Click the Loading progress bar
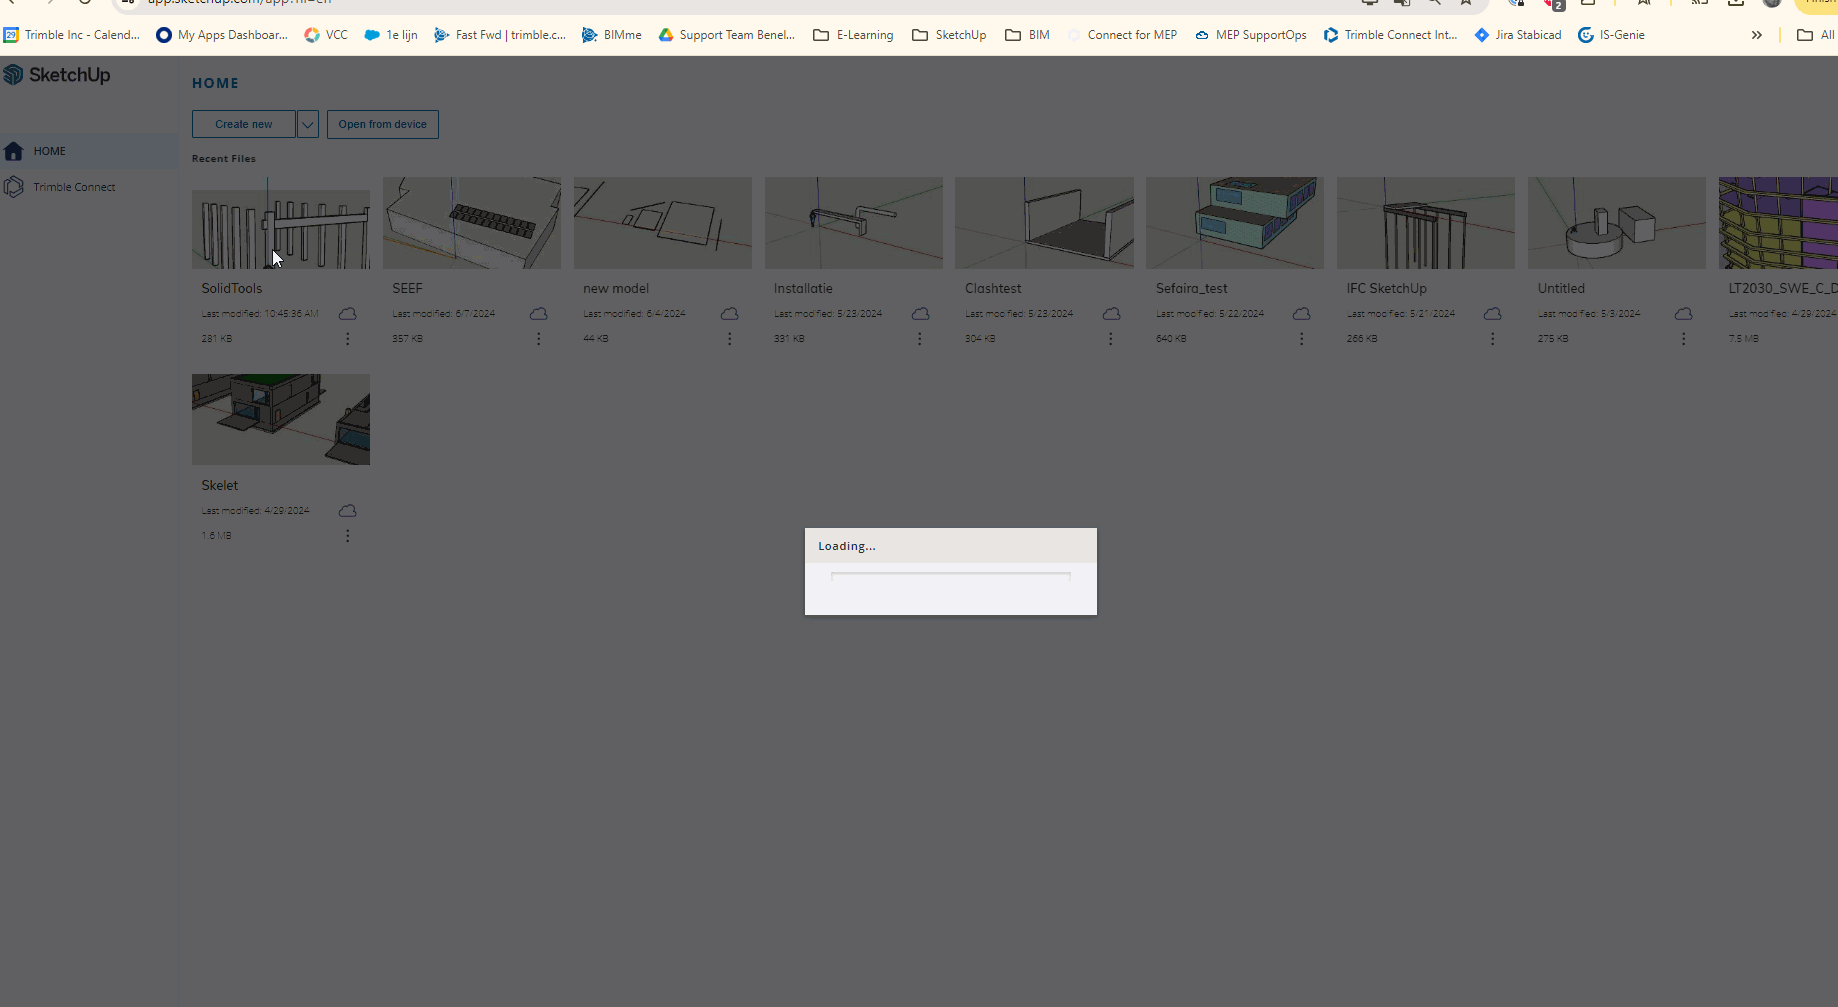The height and width of the screenshot is (1007, 1838). tap(951, 576)
